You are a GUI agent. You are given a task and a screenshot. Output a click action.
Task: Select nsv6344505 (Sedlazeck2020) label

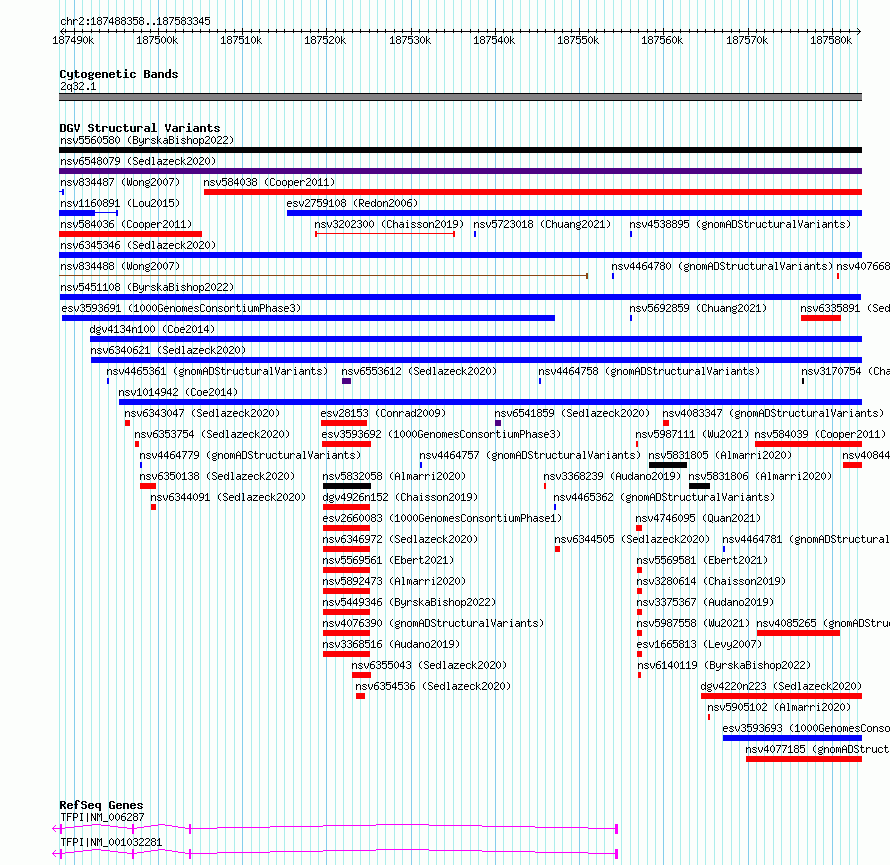coord(632,539)
